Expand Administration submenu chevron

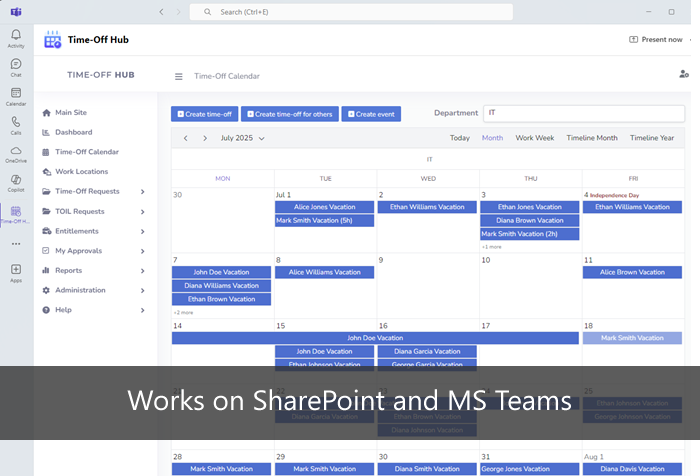click(142, 290)
